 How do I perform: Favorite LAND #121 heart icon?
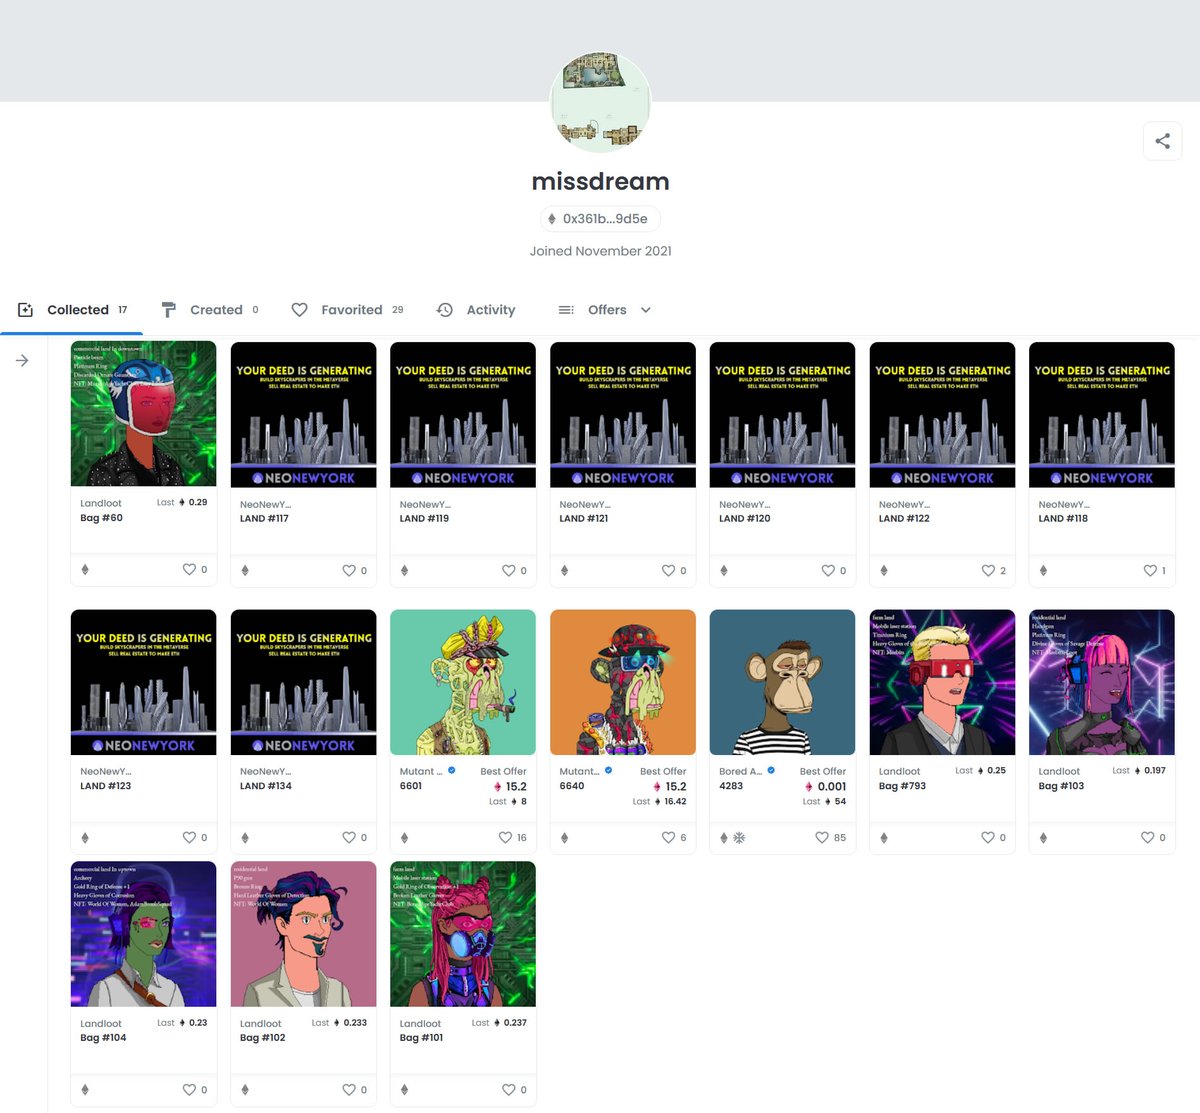[668, 571]
